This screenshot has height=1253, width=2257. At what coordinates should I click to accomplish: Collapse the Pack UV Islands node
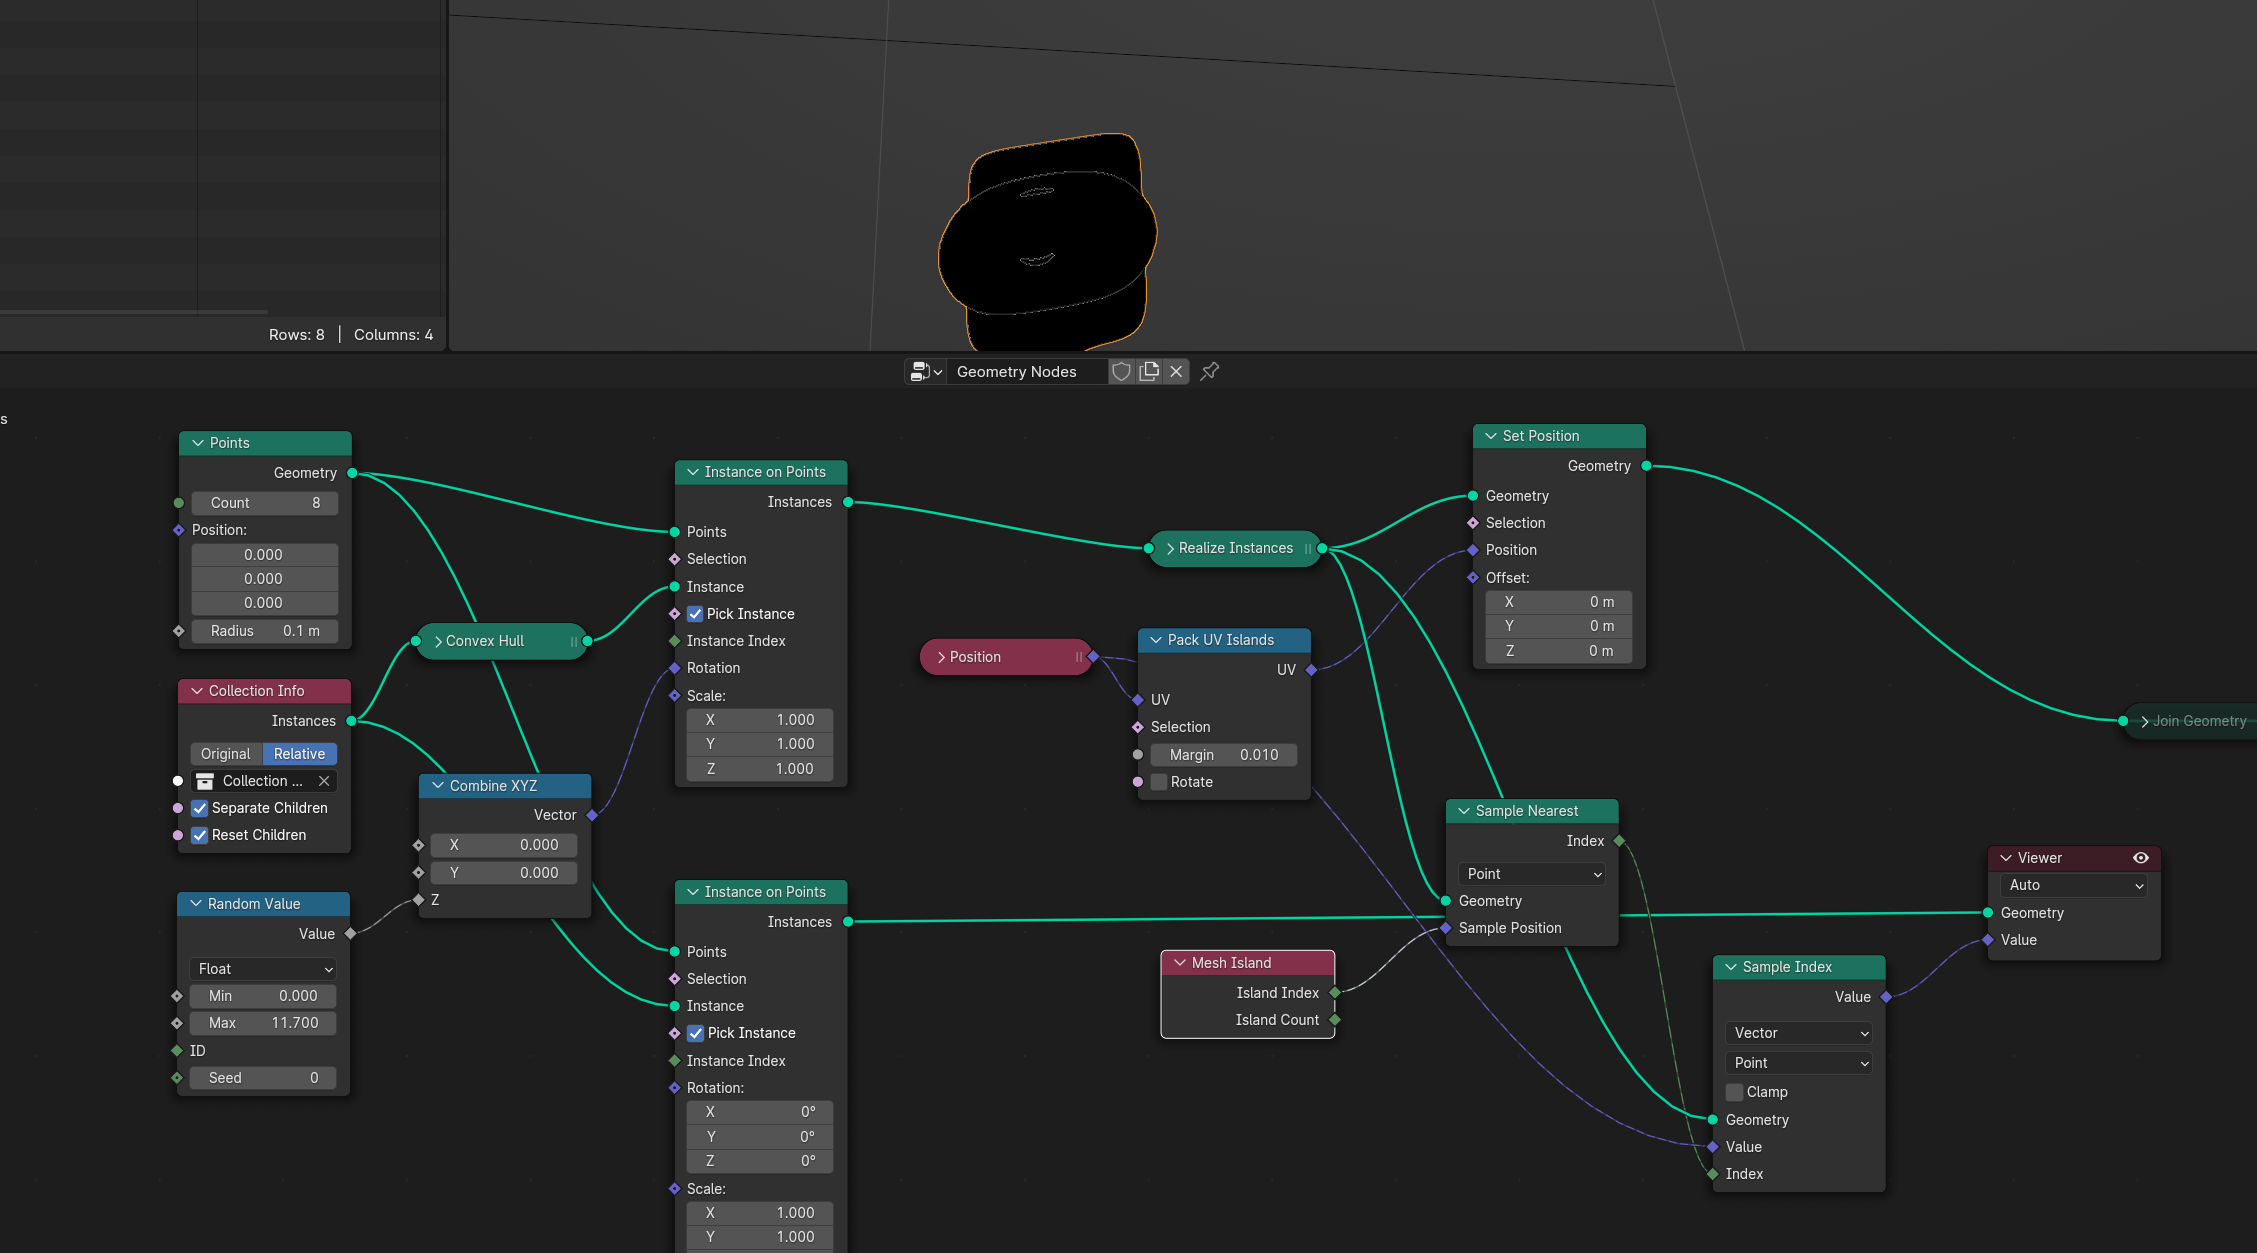point(1155,640)
